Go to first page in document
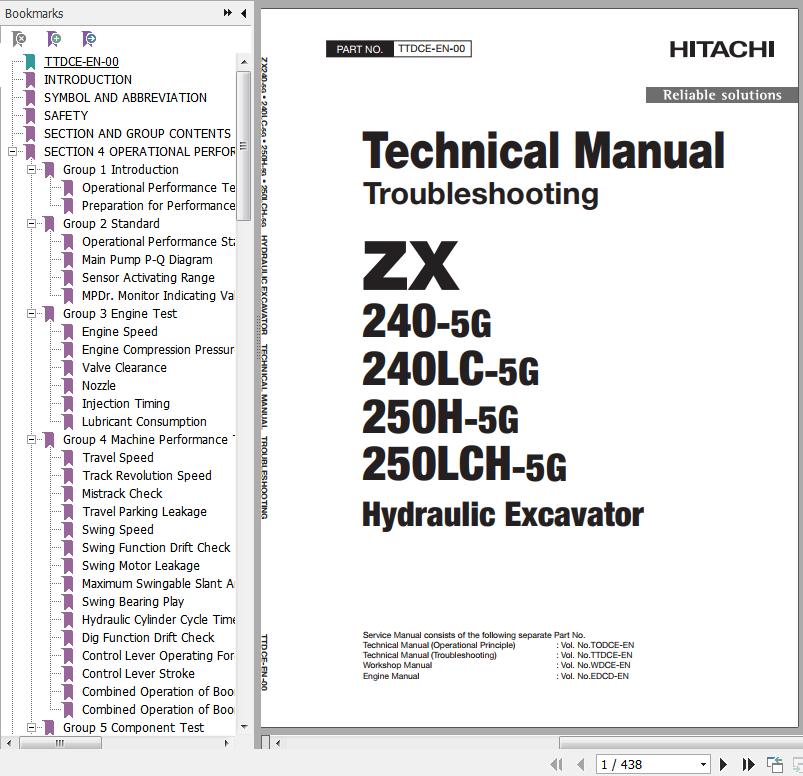 (556, 764)
